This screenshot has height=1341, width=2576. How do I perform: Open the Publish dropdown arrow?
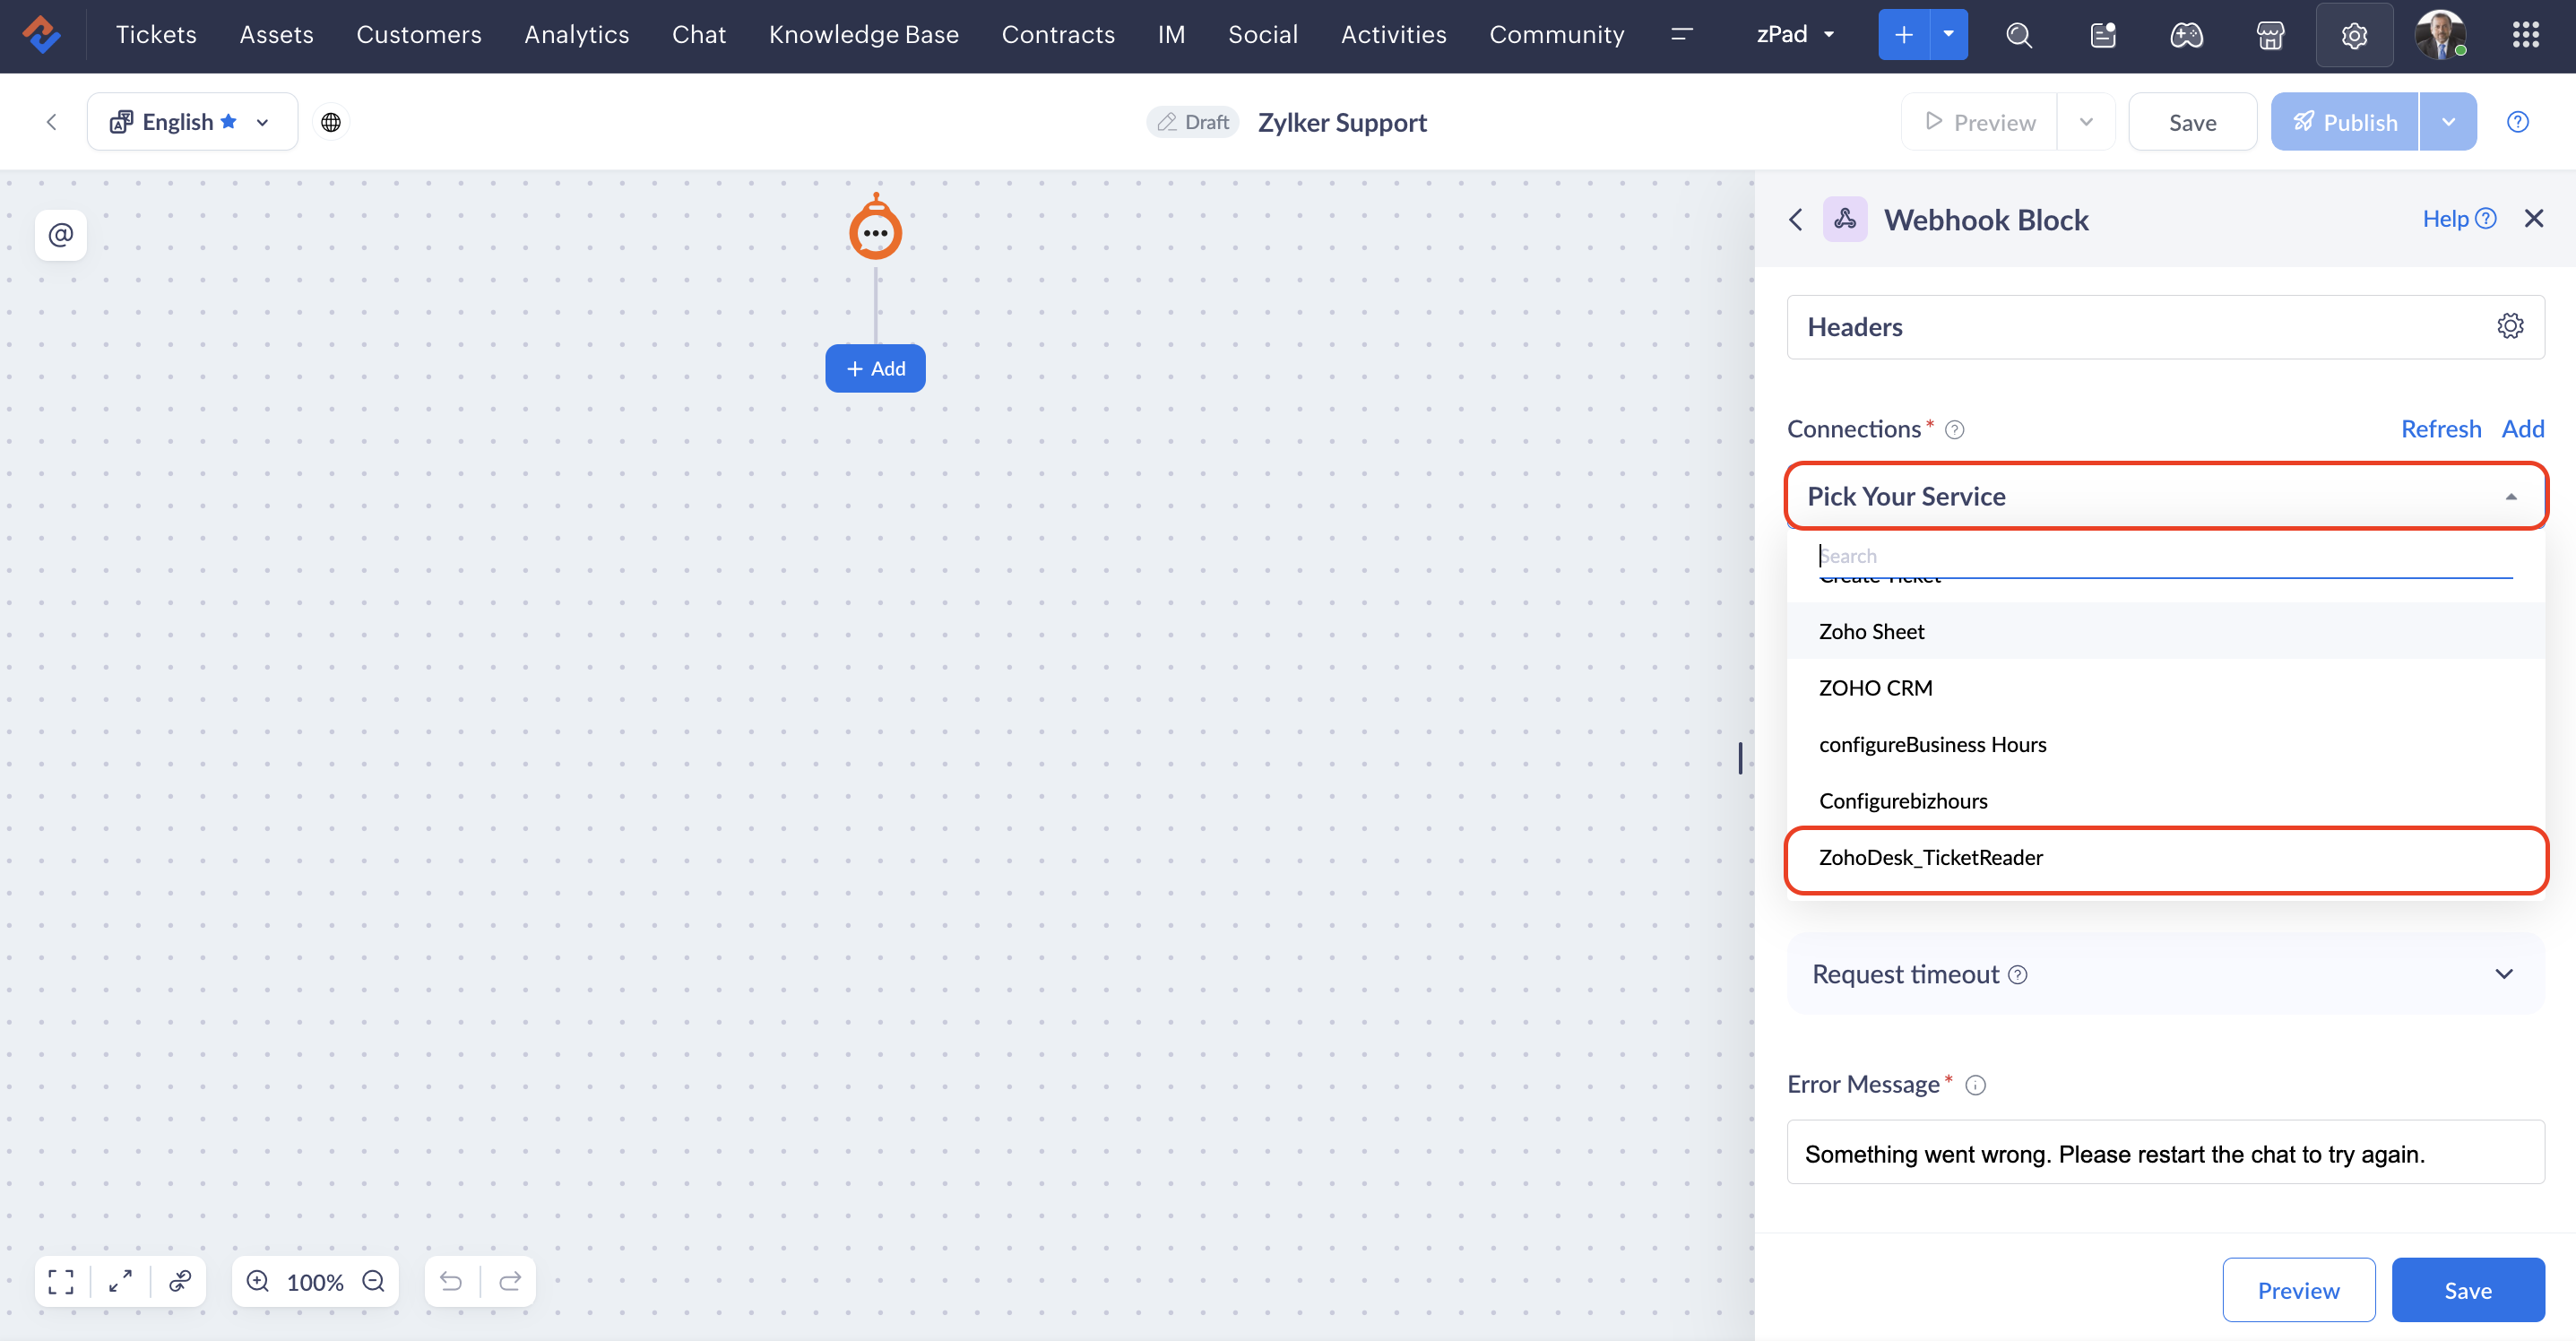click(x=2448, y=122)
